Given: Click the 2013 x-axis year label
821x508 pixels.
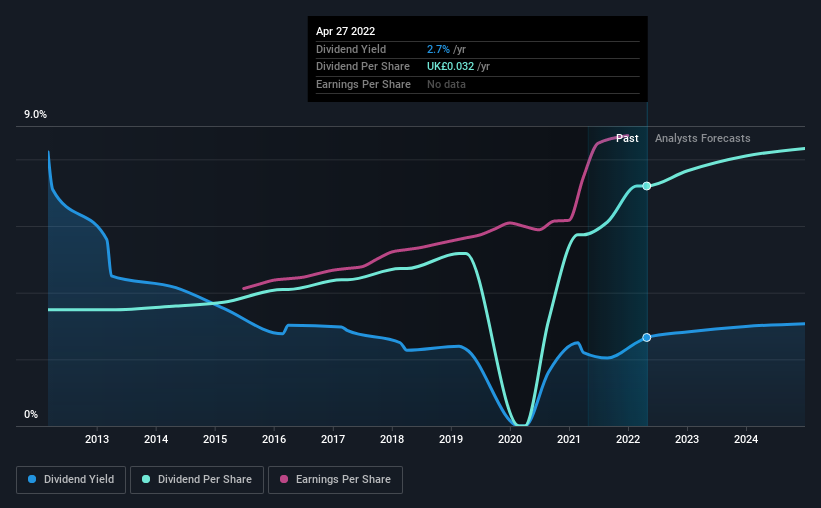Looking at the screenshot, I should [x=97, y=439].
